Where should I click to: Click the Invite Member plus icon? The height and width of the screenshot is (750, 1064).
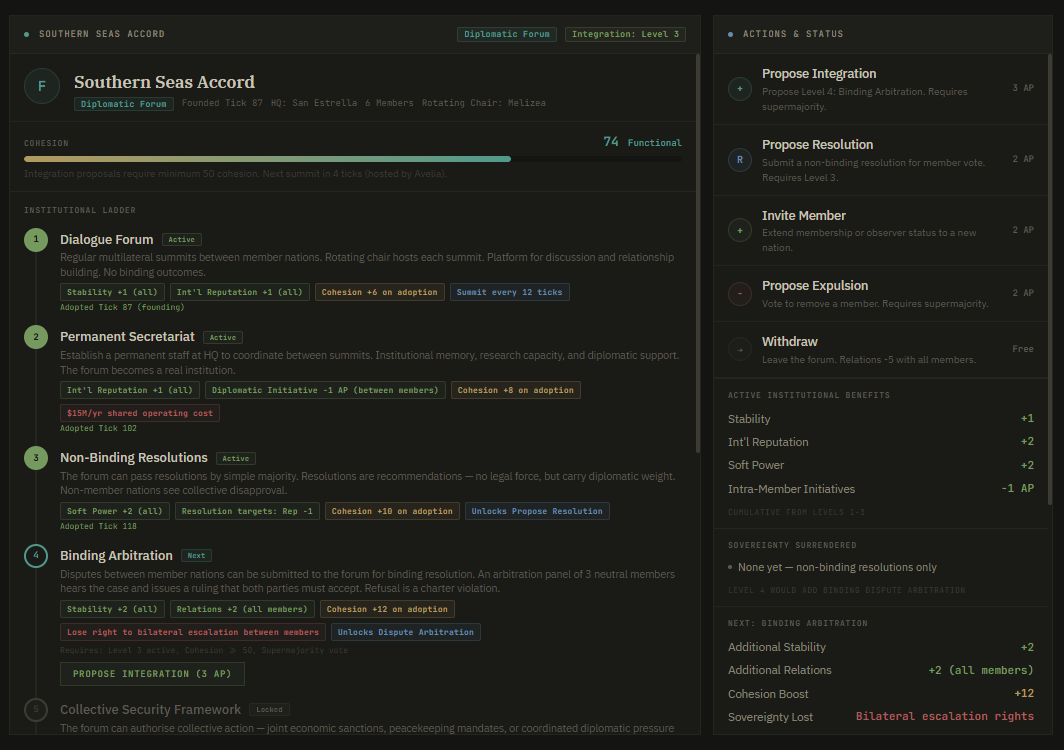[x=740, y=230]
